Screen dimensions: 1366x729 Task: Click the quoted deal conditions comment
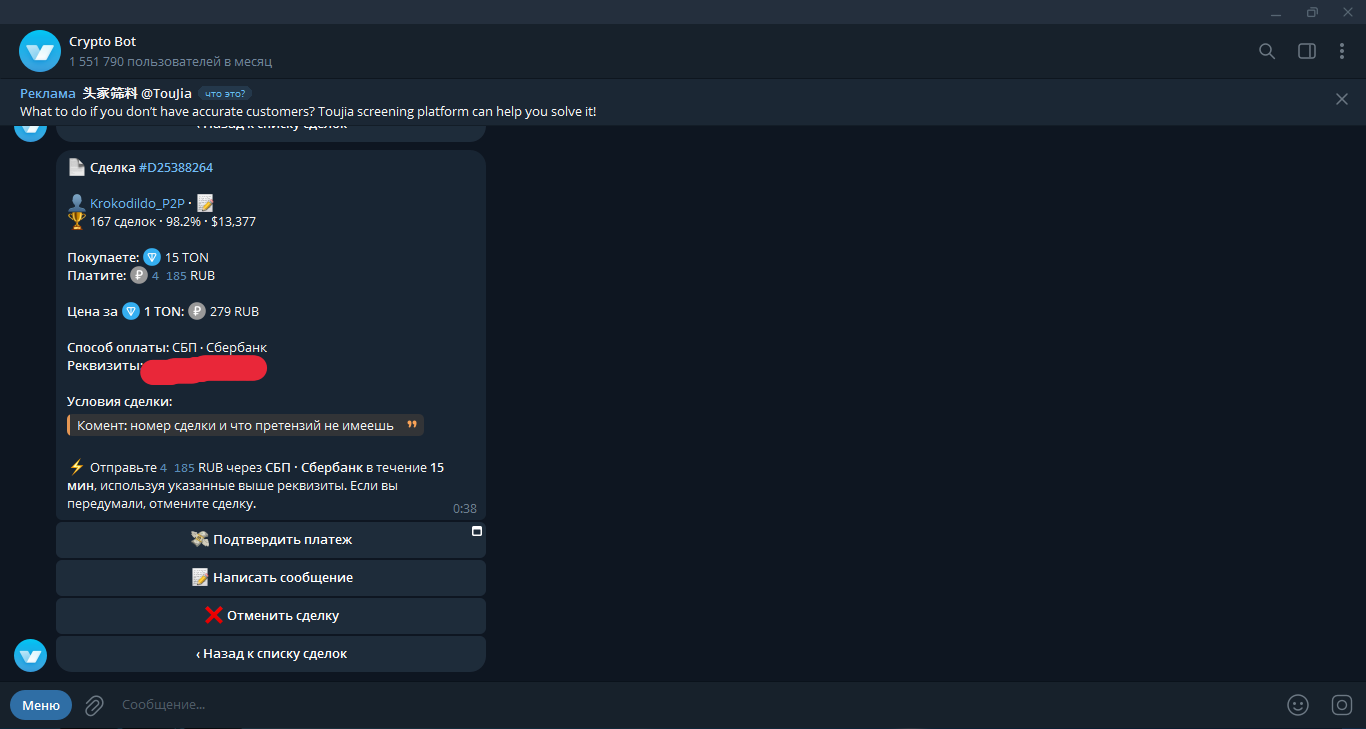tap(246, 425)
